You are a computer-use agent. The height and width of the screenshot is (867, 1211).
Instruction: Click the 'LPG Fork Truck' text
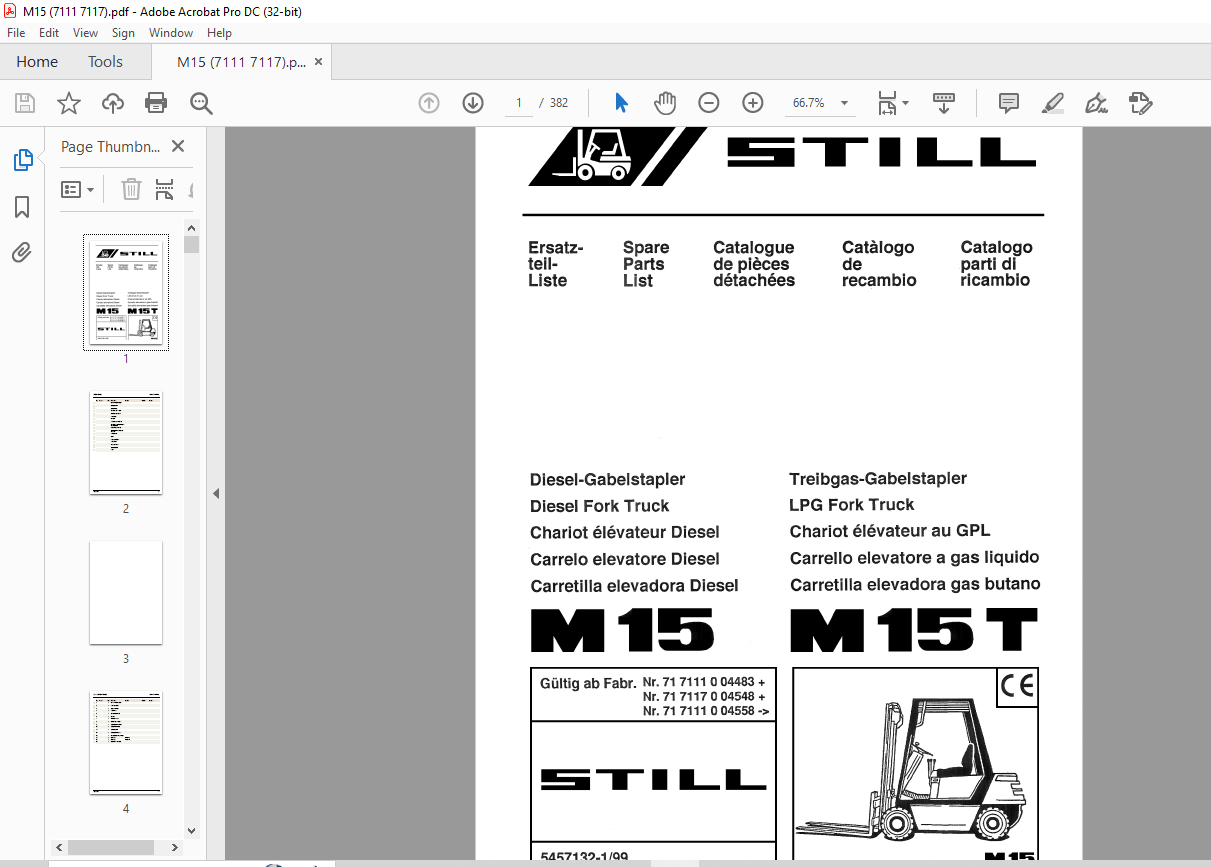[852, 505]
